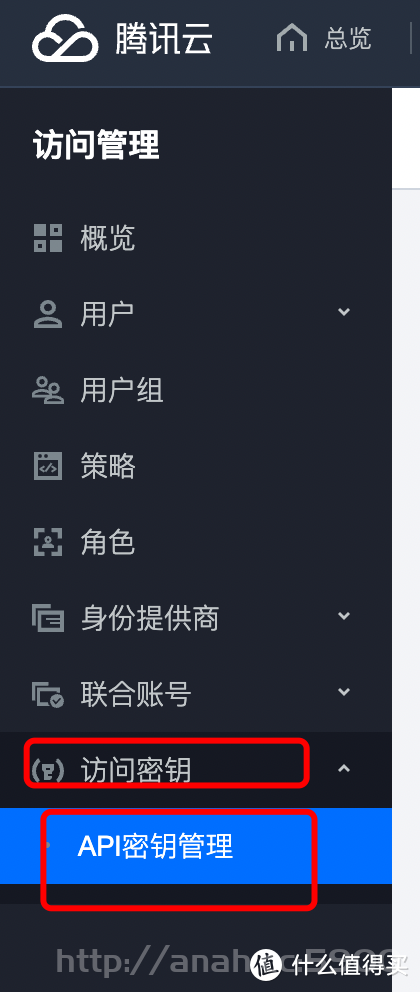This screenshot has height=992, width=420.
Task: Click the Tencent Cloud logo icon
Action: (x=65, y=38)
